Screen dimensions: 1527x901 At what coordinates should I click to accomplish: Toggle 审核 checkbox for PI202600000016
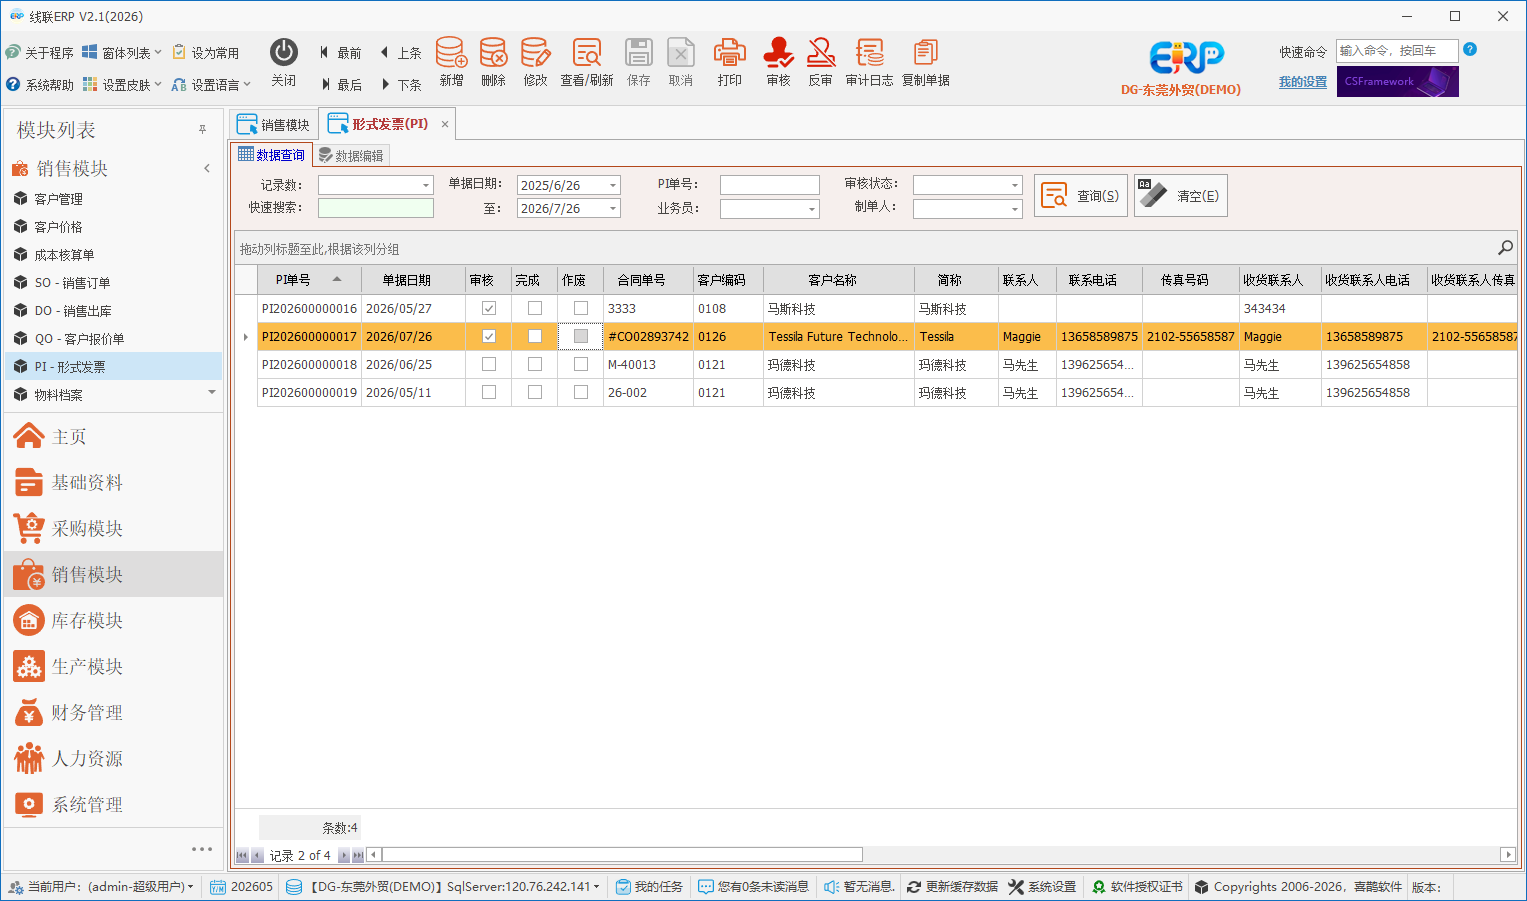489,308
